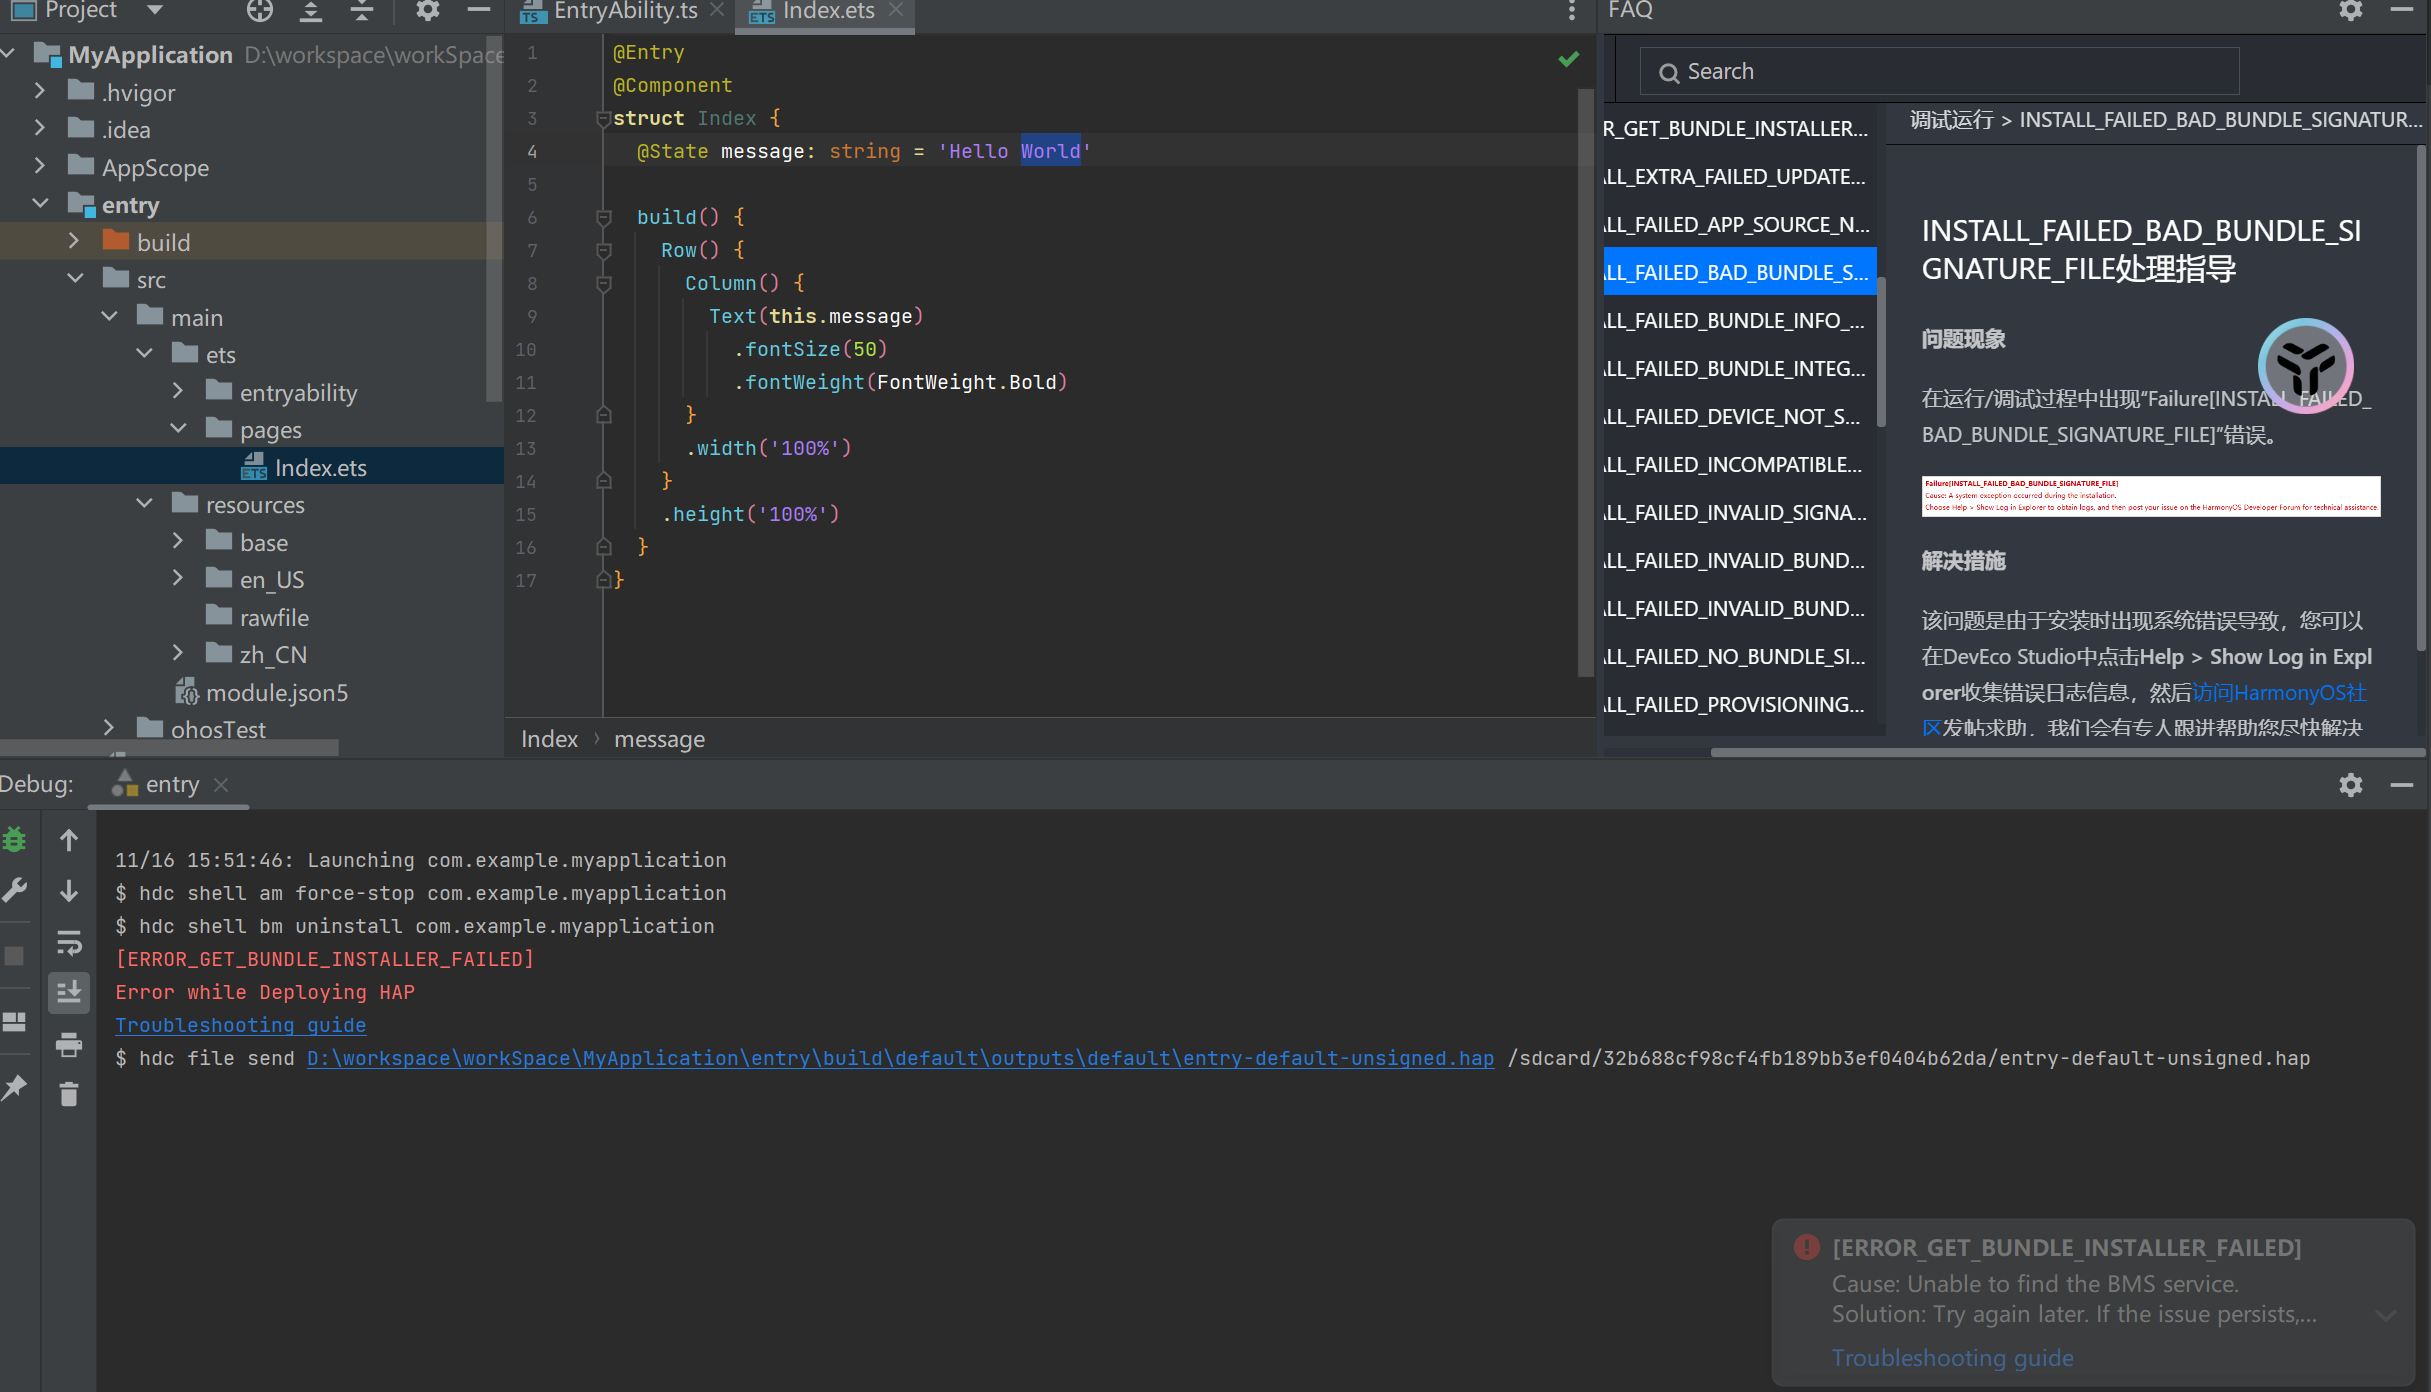Hide the Debug panel

tap(2402, 785)
